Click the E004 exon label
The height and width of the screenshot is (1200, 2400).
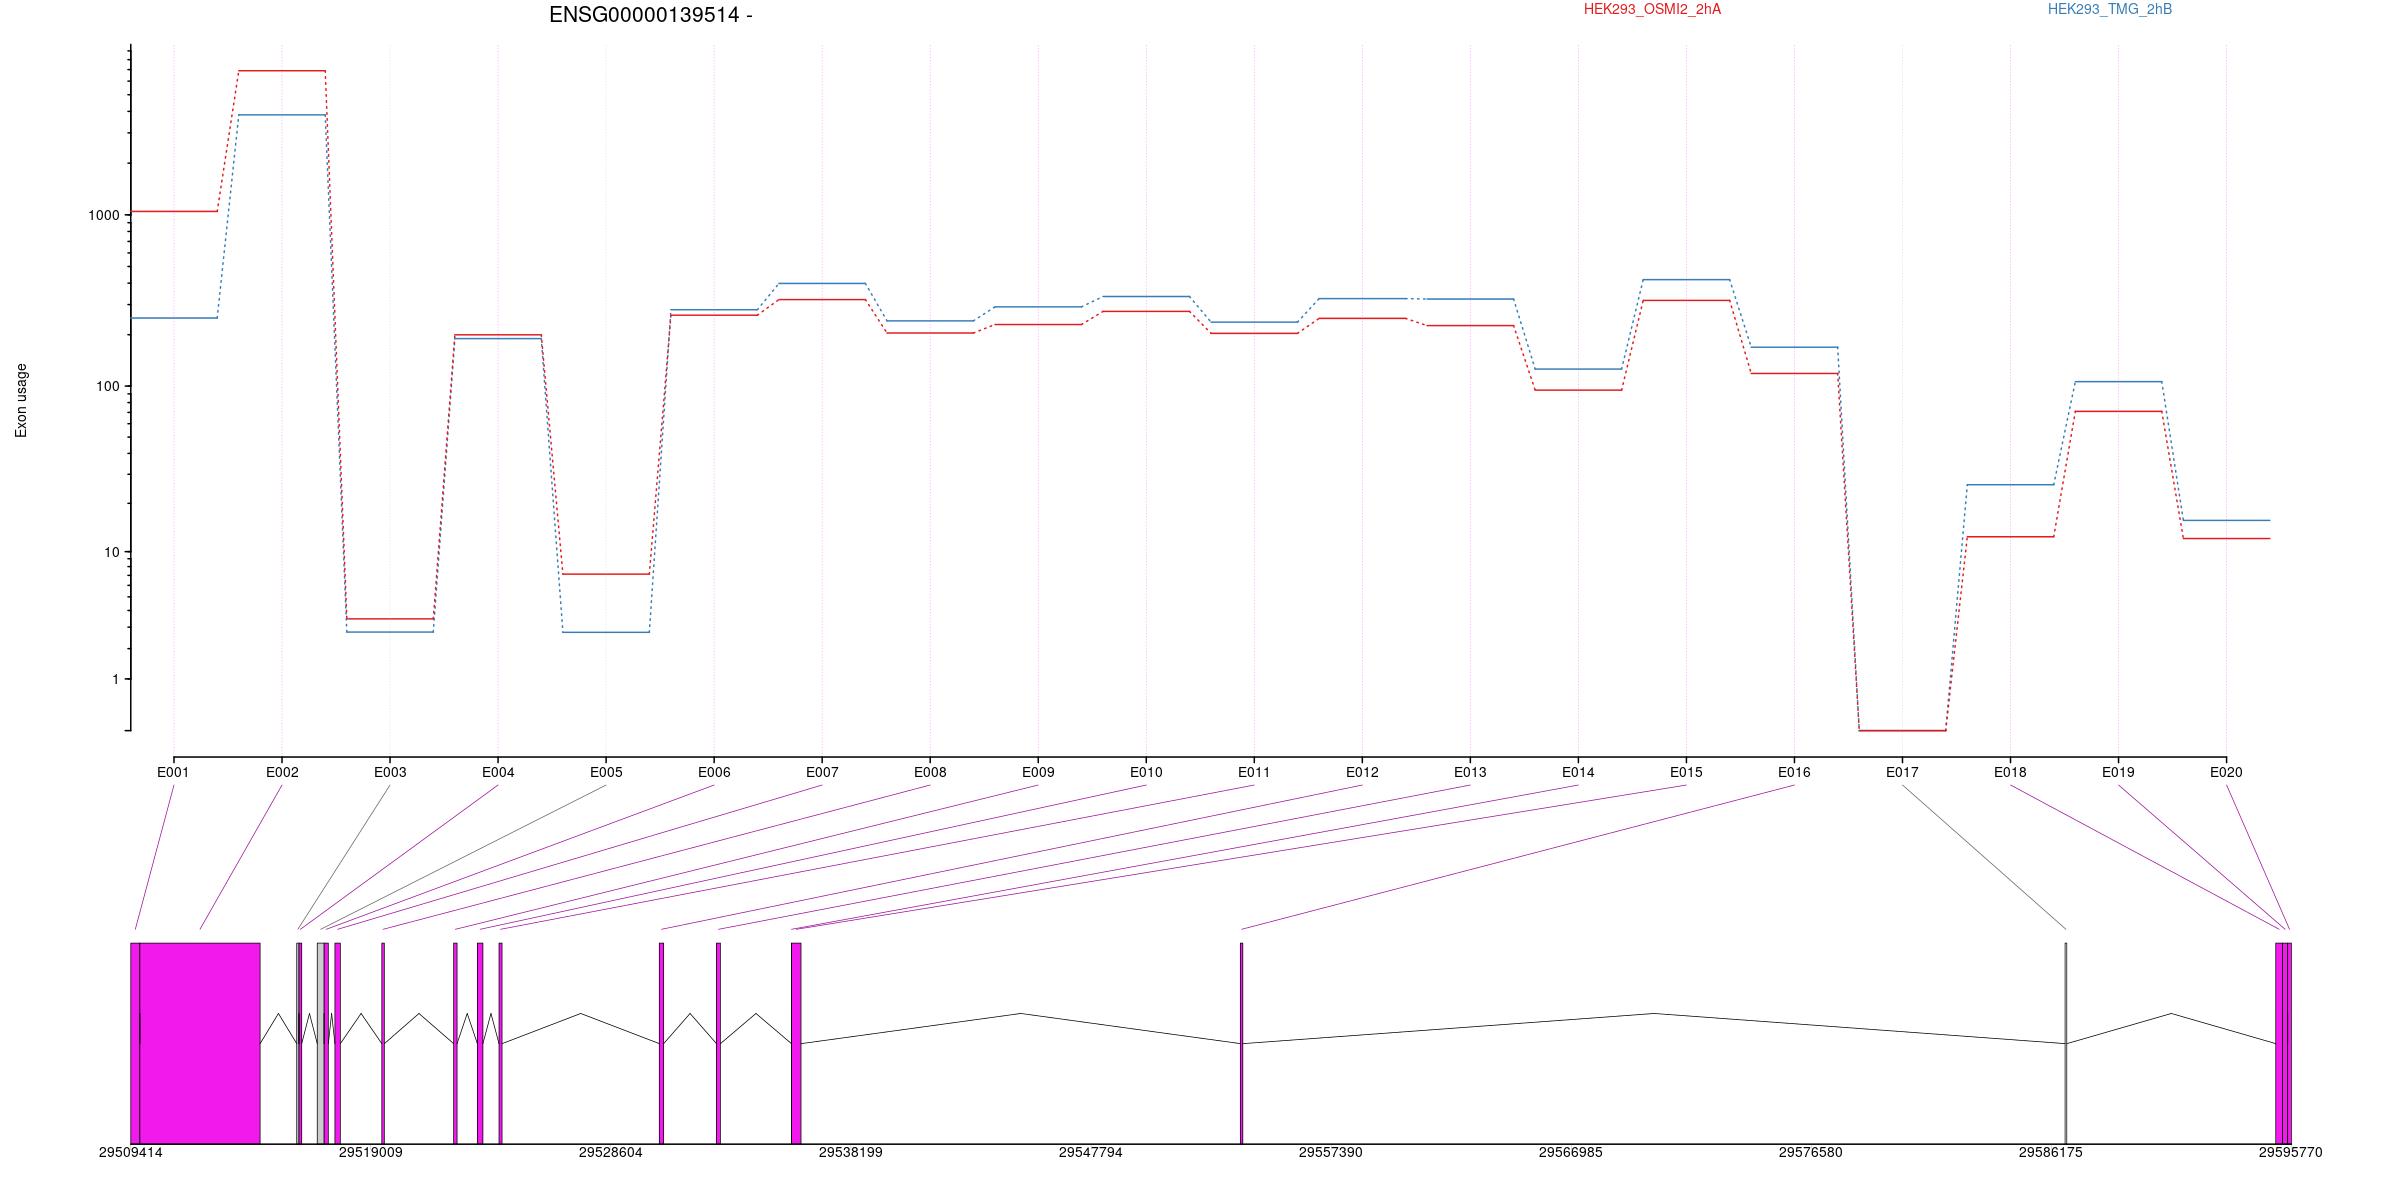coord(498,772)
